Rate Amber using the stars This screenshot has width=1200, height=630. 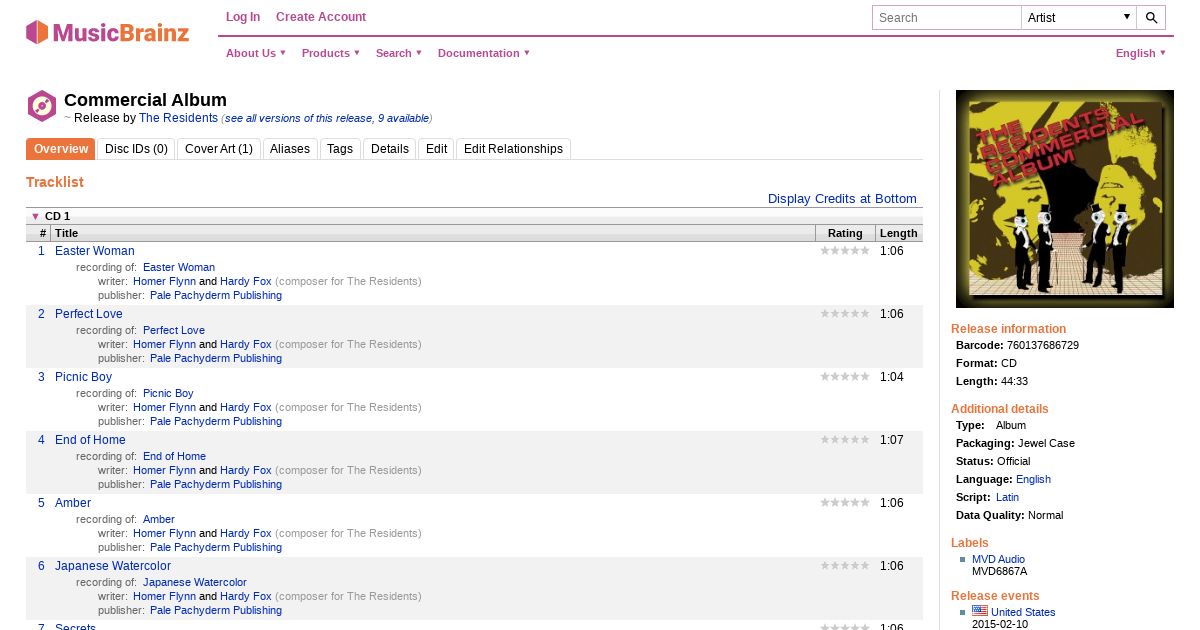pos(845,503)
